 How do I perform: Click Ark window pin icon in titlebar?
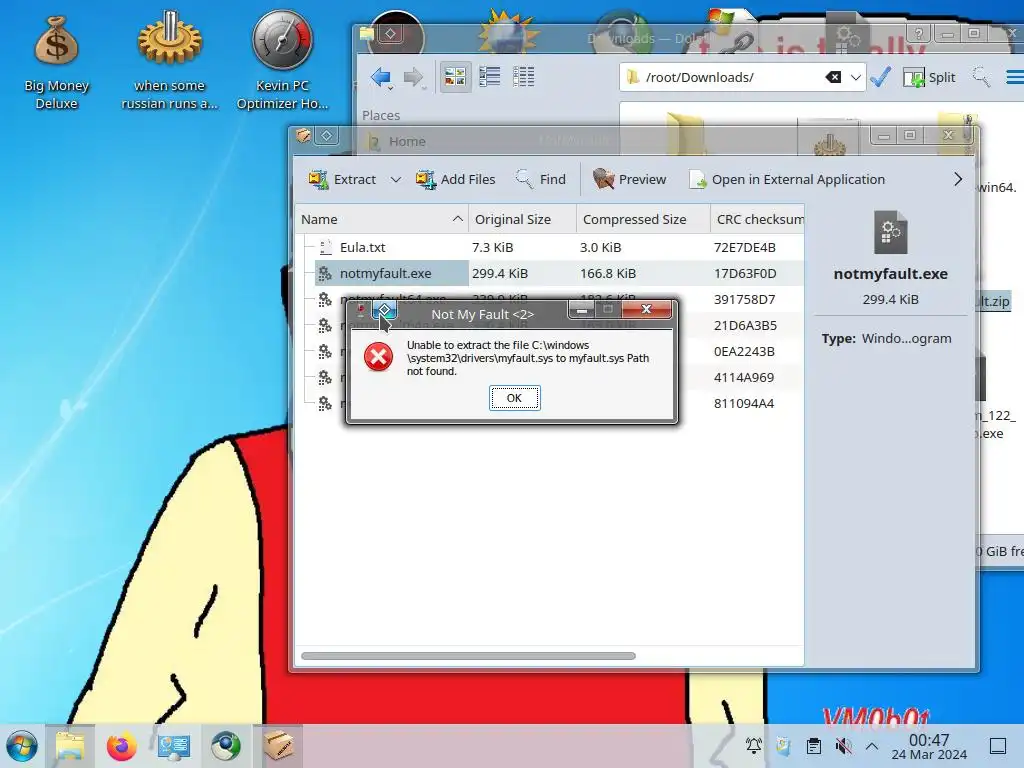[327, 135]
